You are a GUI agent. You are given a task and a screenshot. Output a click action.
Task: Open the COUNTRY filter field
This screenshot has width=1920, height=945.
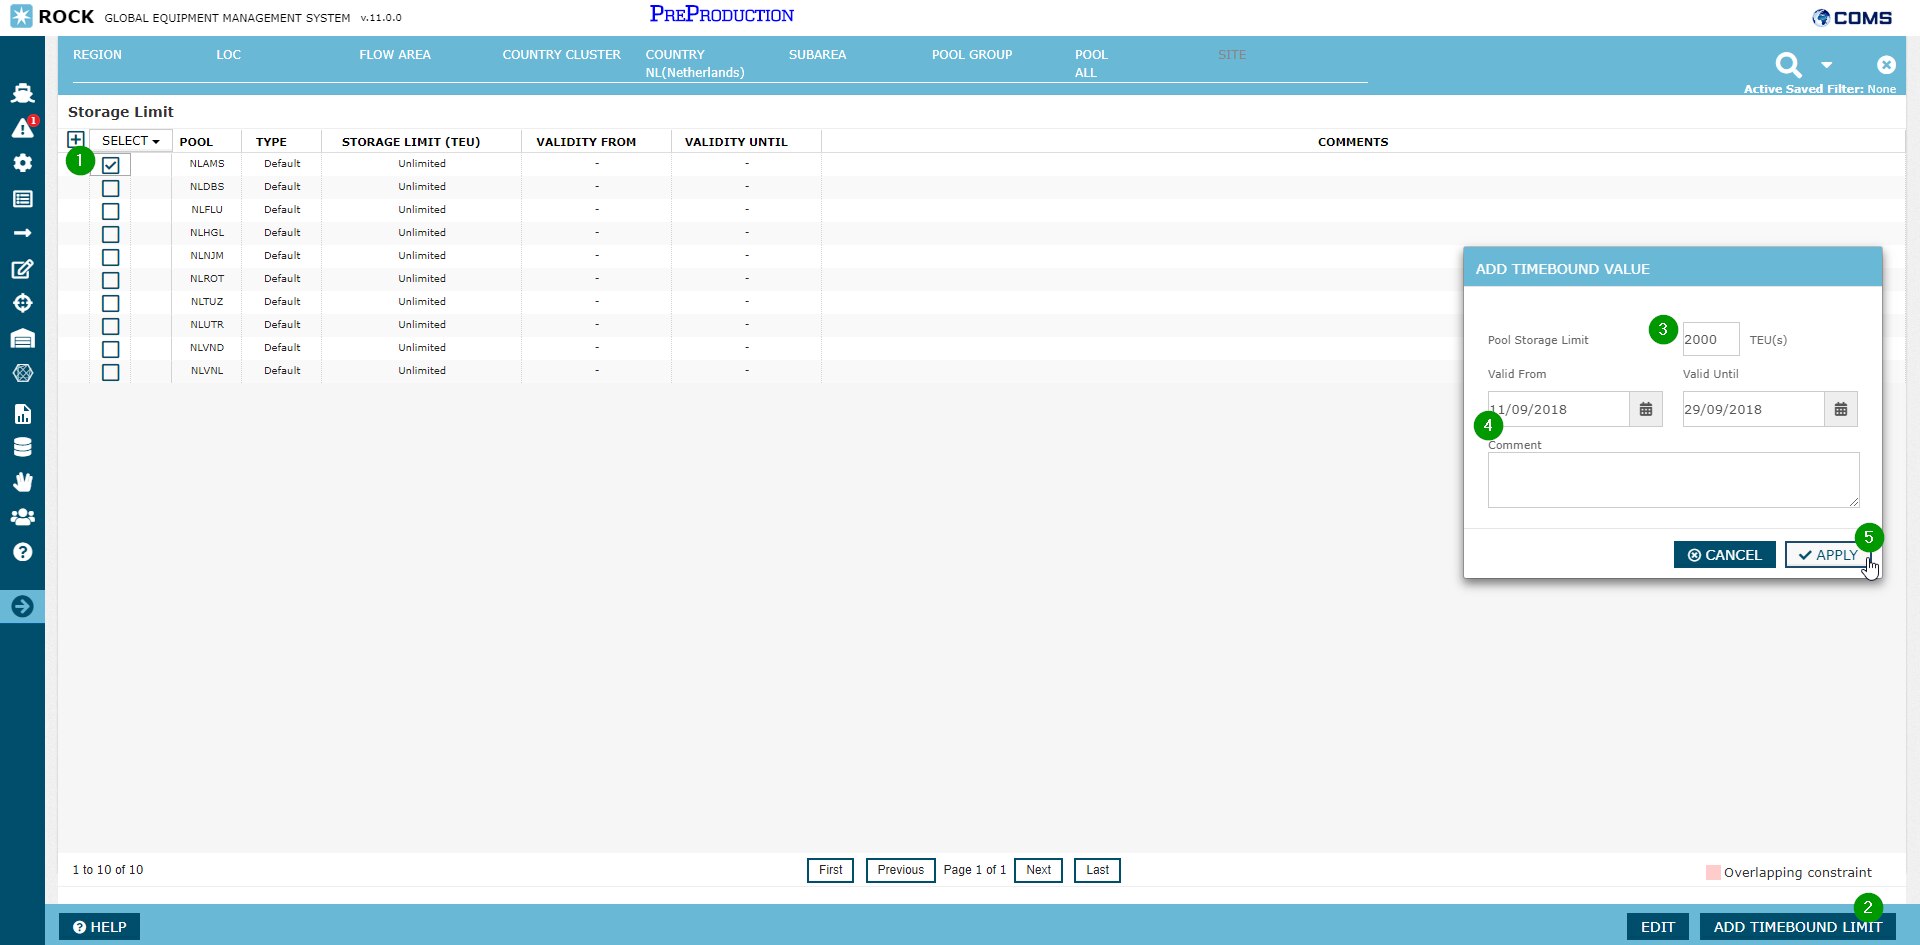(x=694, y=64)
